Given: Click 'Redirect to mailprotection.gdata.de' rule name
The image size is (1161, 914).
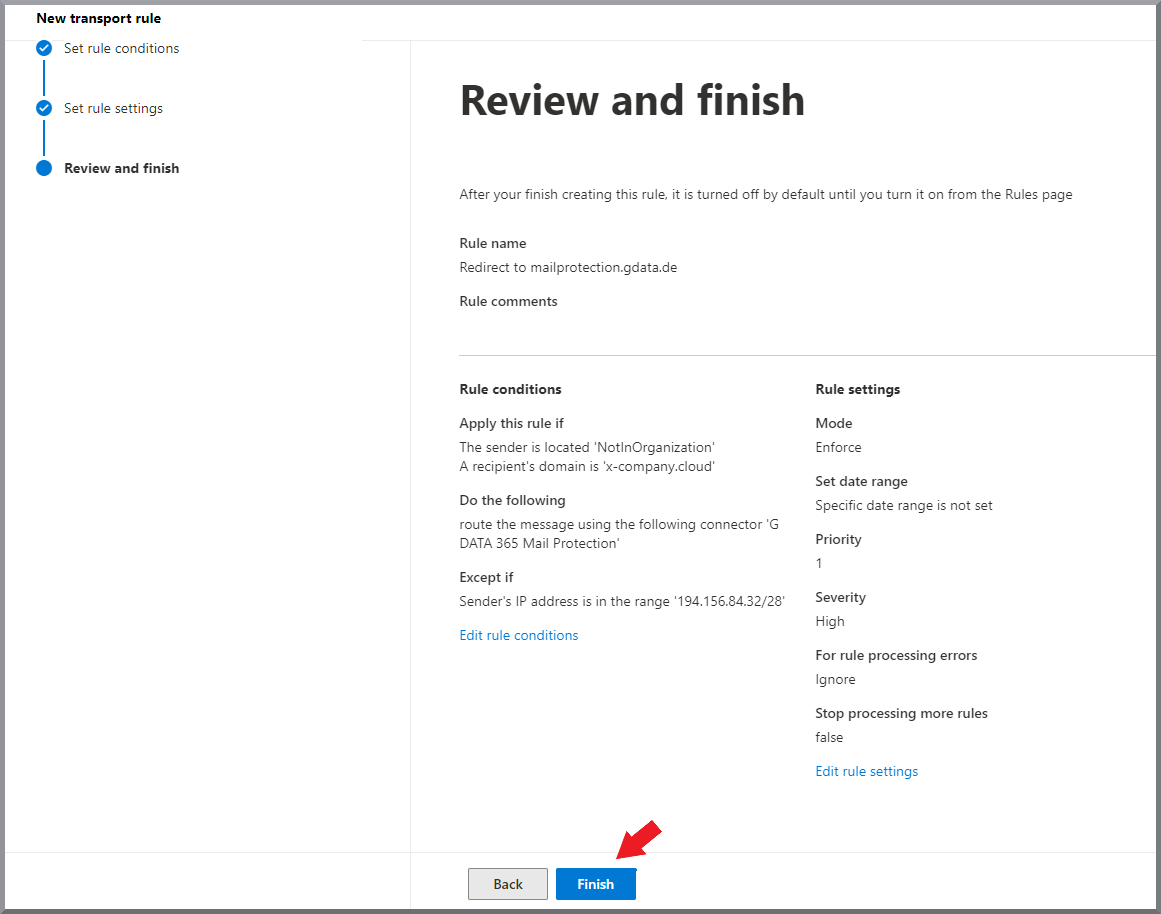Looking at the screenshot, I should [568, 267].
